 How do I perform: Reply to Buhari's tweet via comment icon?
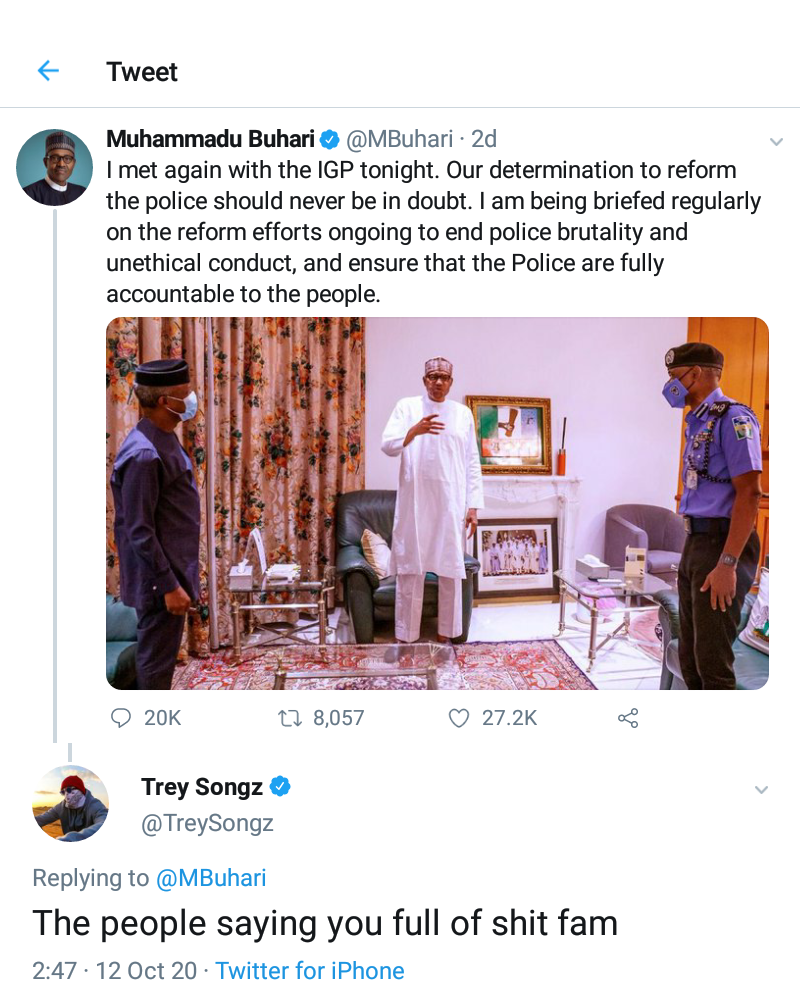click(x=121, y=717)
